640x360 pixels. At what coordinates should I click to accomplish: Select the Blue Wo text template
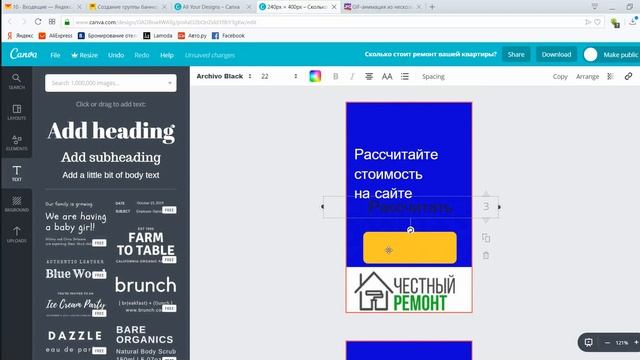click(76, 269)
